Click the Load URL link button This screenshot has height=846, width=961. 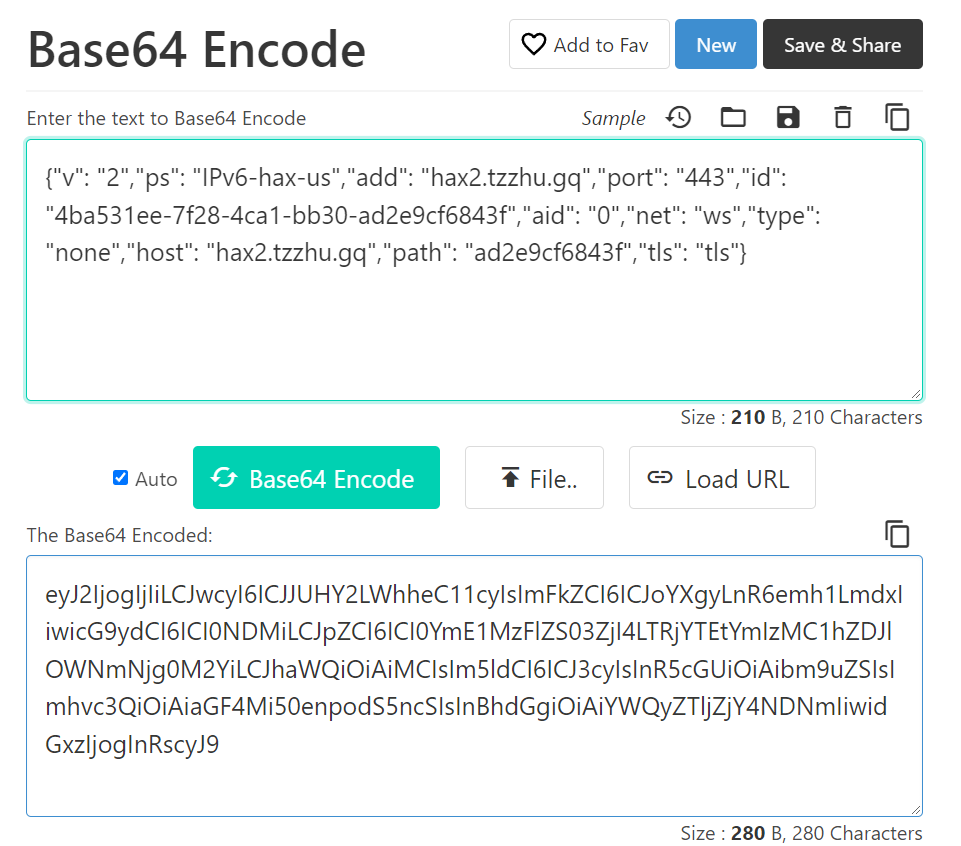[721, 478]
